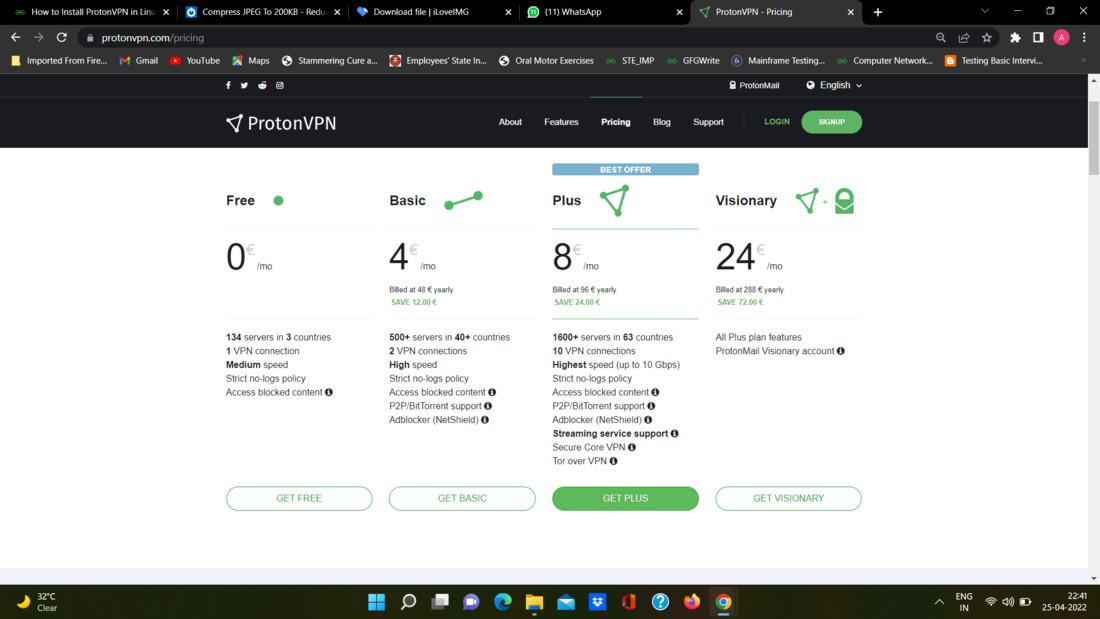The width and height of the screenshot is (1100, 619).
Task: Open ProtonMail link in top bar
Action: [x=754, y=85]
